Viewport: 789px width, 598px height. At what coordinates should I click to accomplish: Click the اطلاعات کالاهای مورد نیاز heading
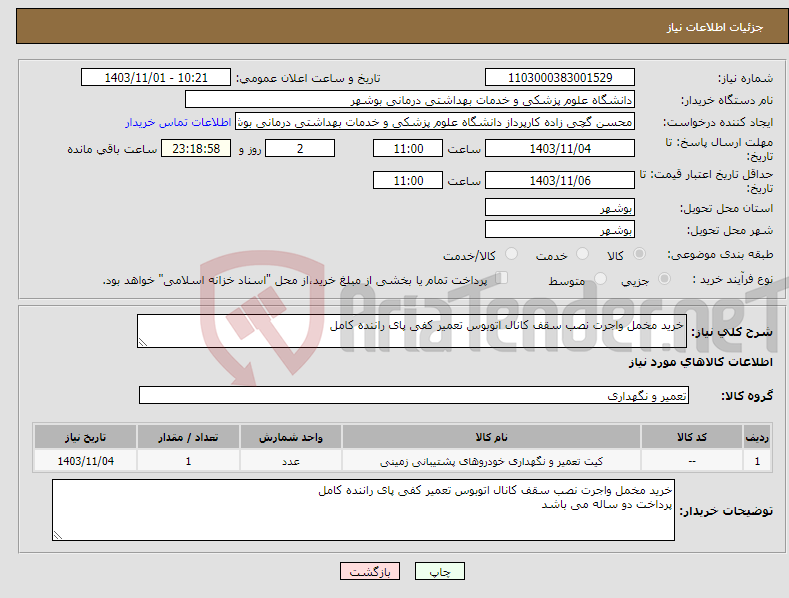click(x=700, y=362)
